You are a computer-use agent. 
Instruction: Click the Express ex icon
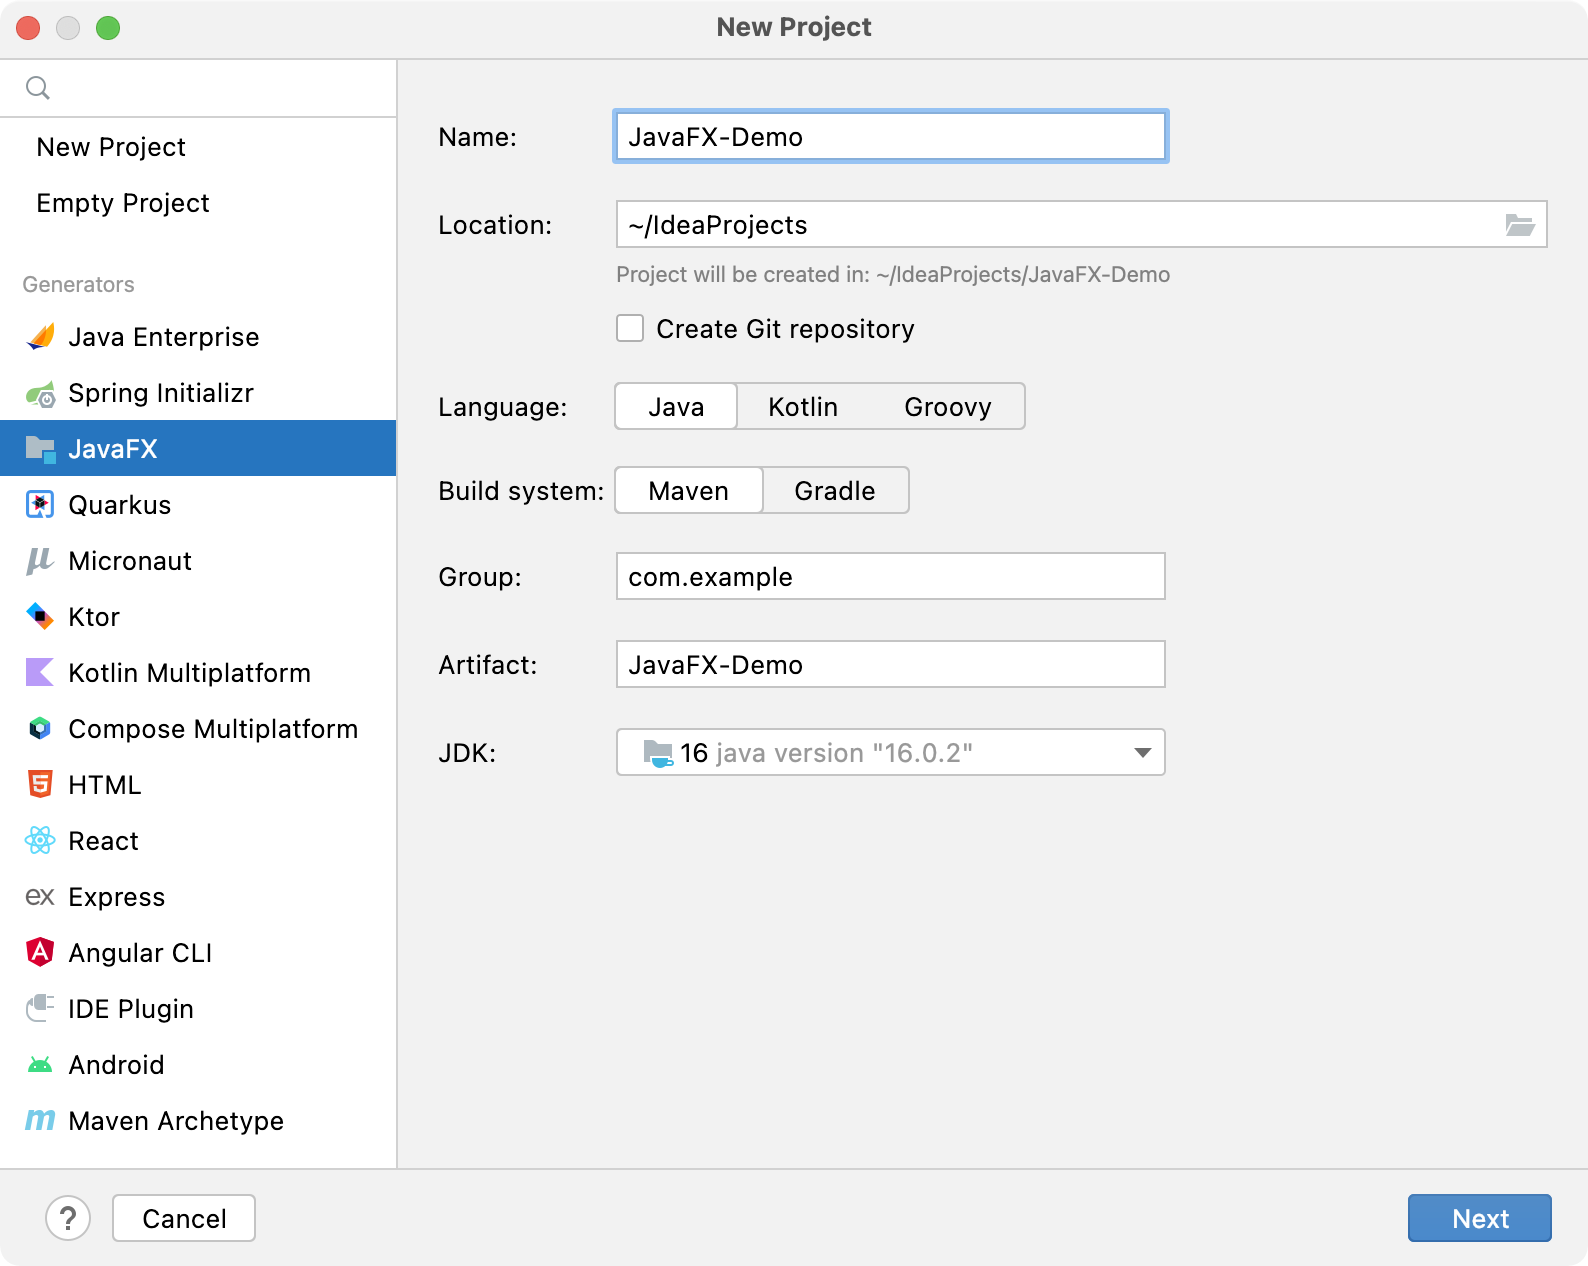tap(40, 897)
